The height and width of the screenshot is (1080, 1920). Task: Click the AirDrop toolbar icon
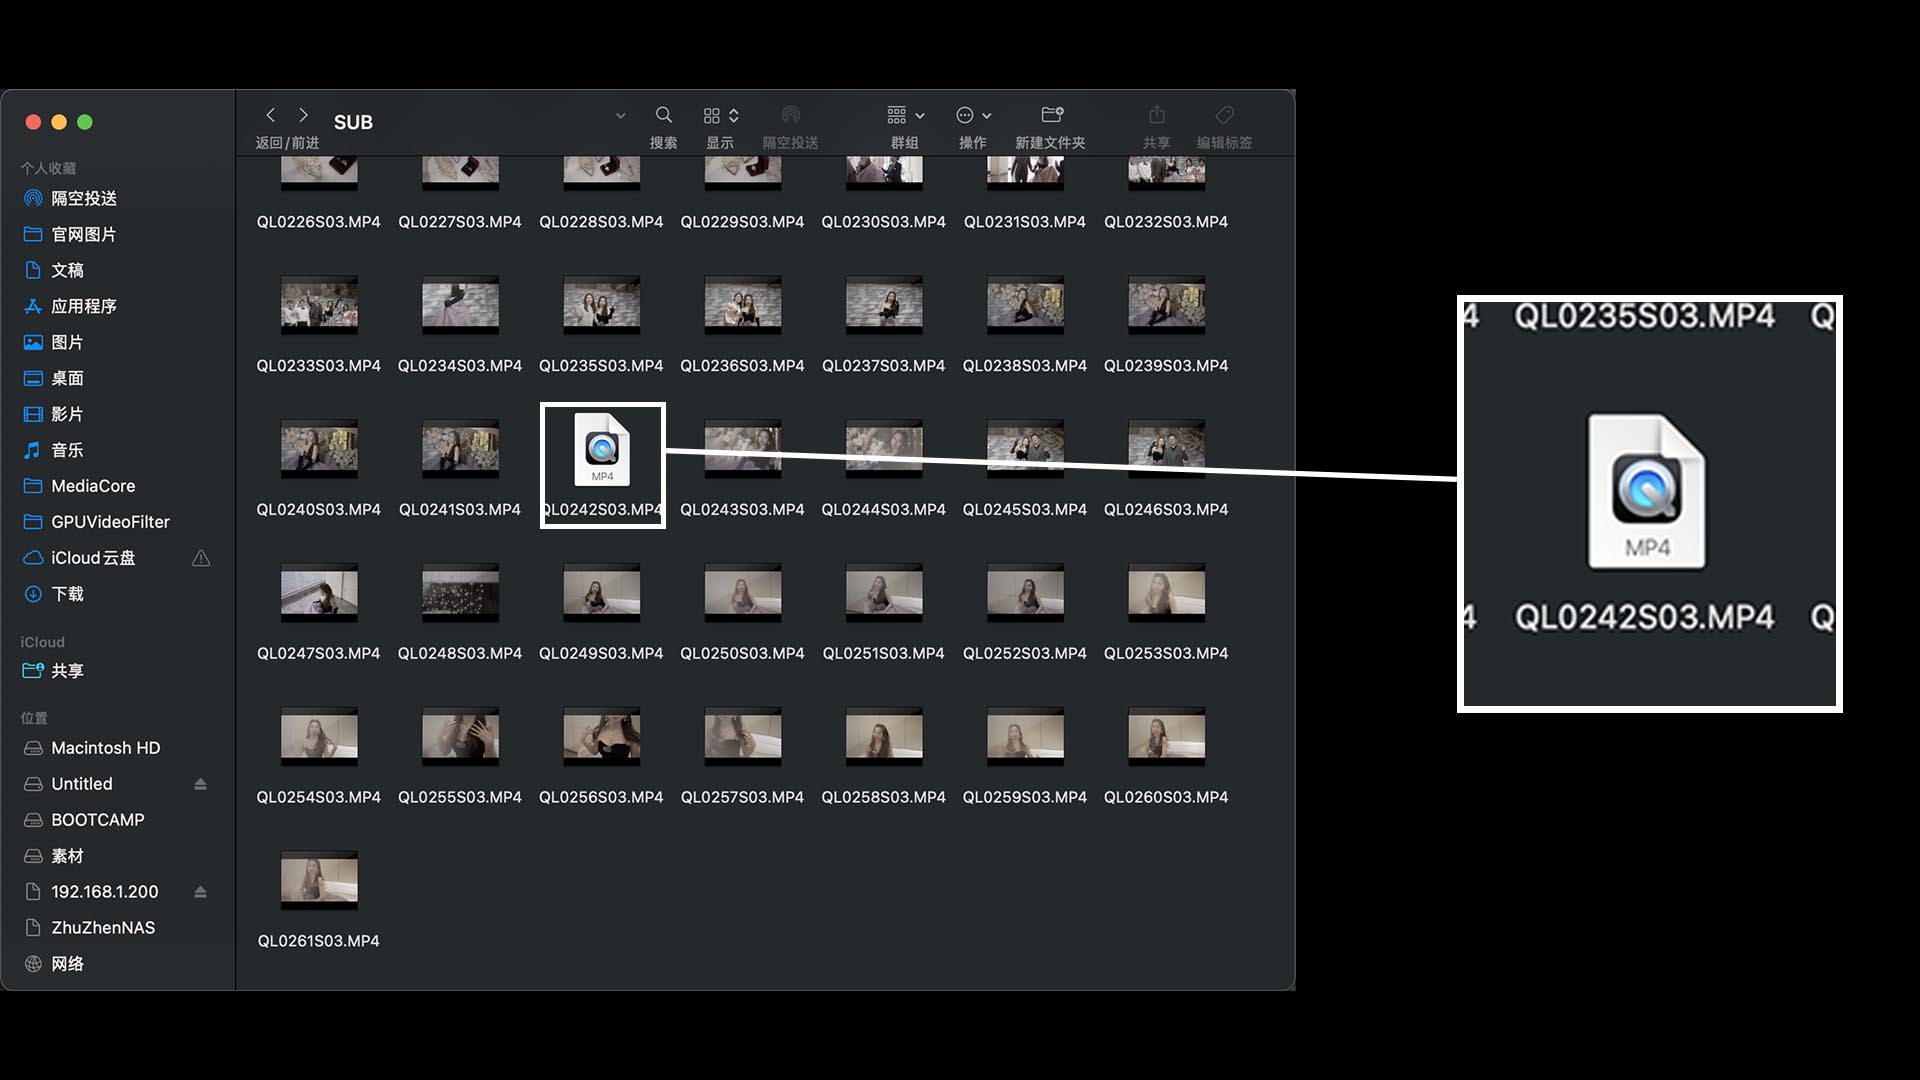[790, 115]
